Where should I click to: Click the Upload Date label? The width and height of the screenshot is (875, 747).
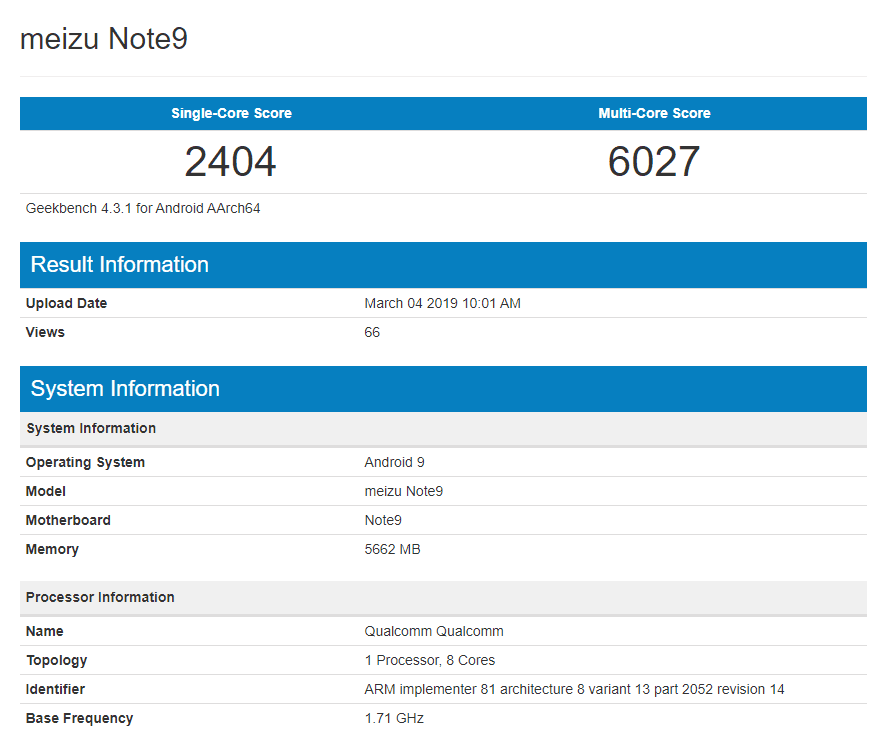tap(66, 303)
